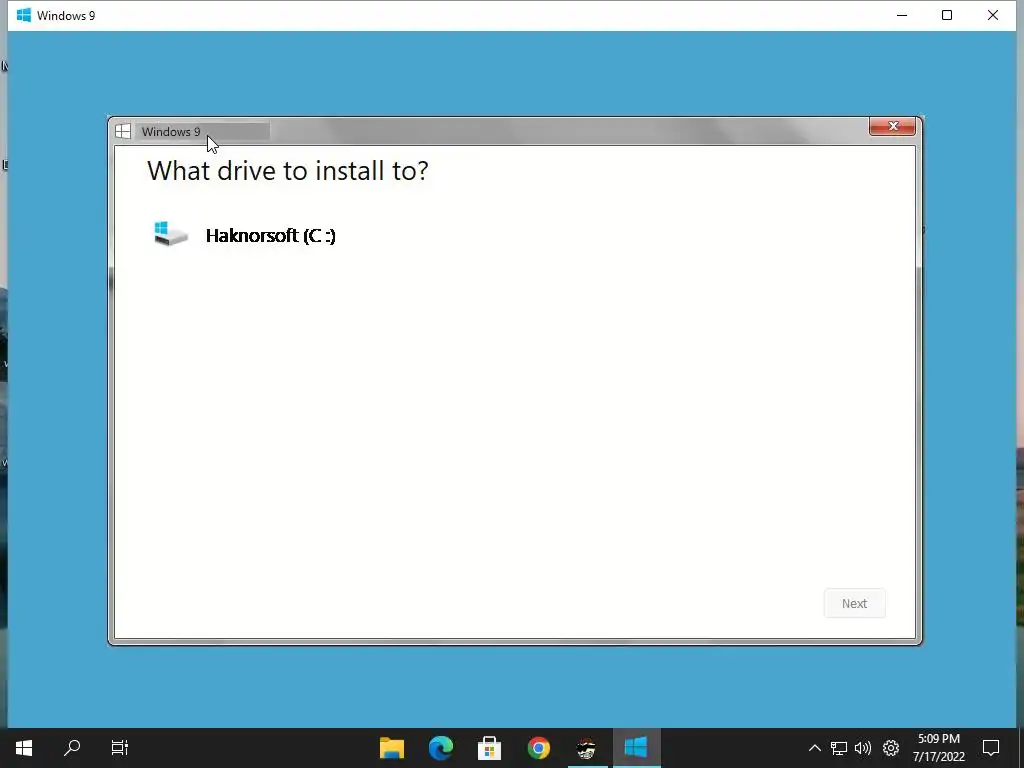Click the settings gear tray icon

pos(891,748)
